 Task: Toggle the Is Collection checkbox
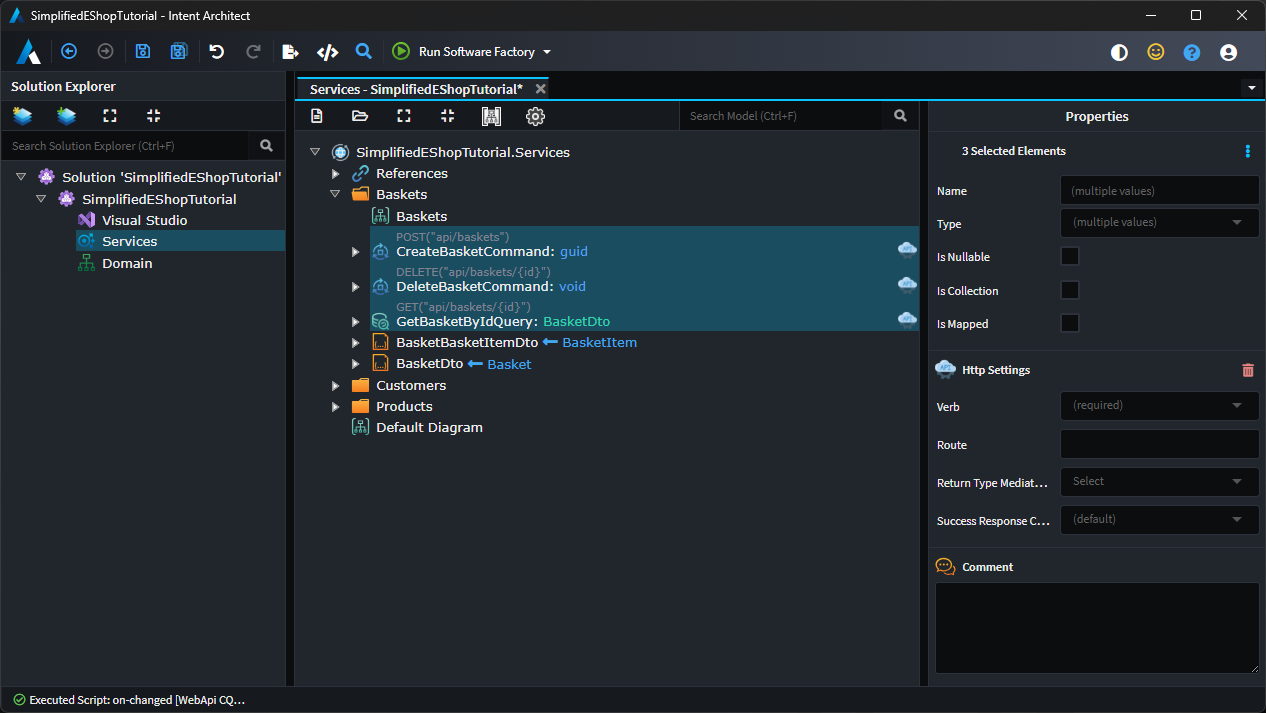1070,290
